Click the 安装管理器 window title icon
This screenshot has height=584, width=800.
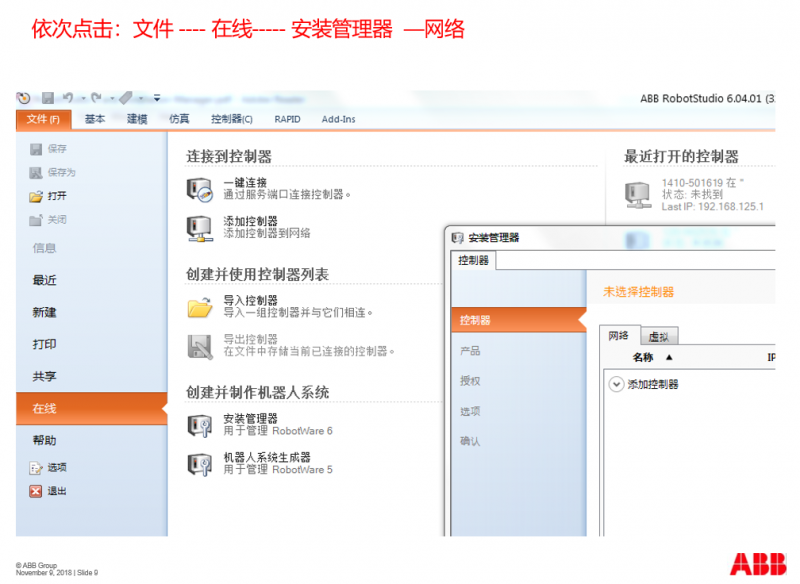pos(458,238)
